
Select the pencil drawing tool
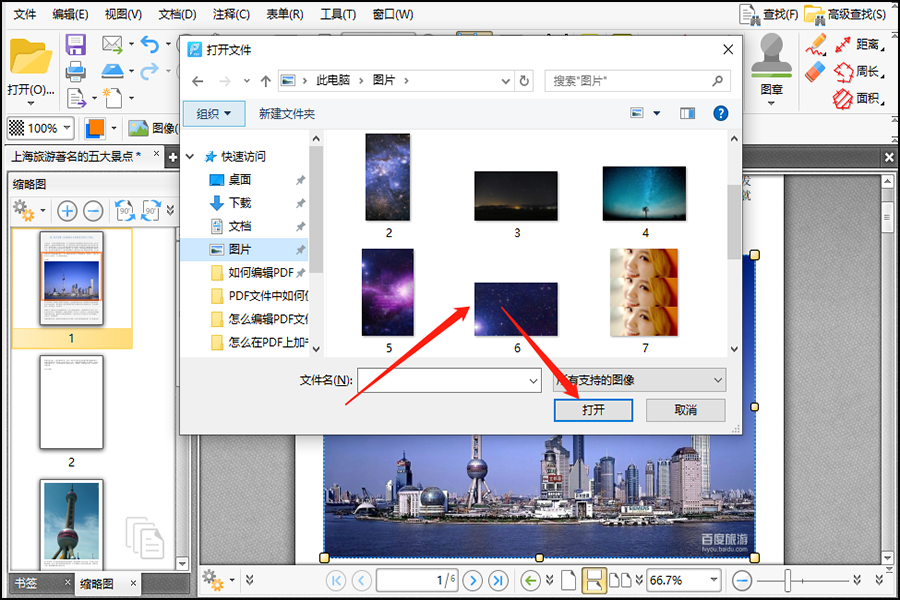tap(815, 44)
